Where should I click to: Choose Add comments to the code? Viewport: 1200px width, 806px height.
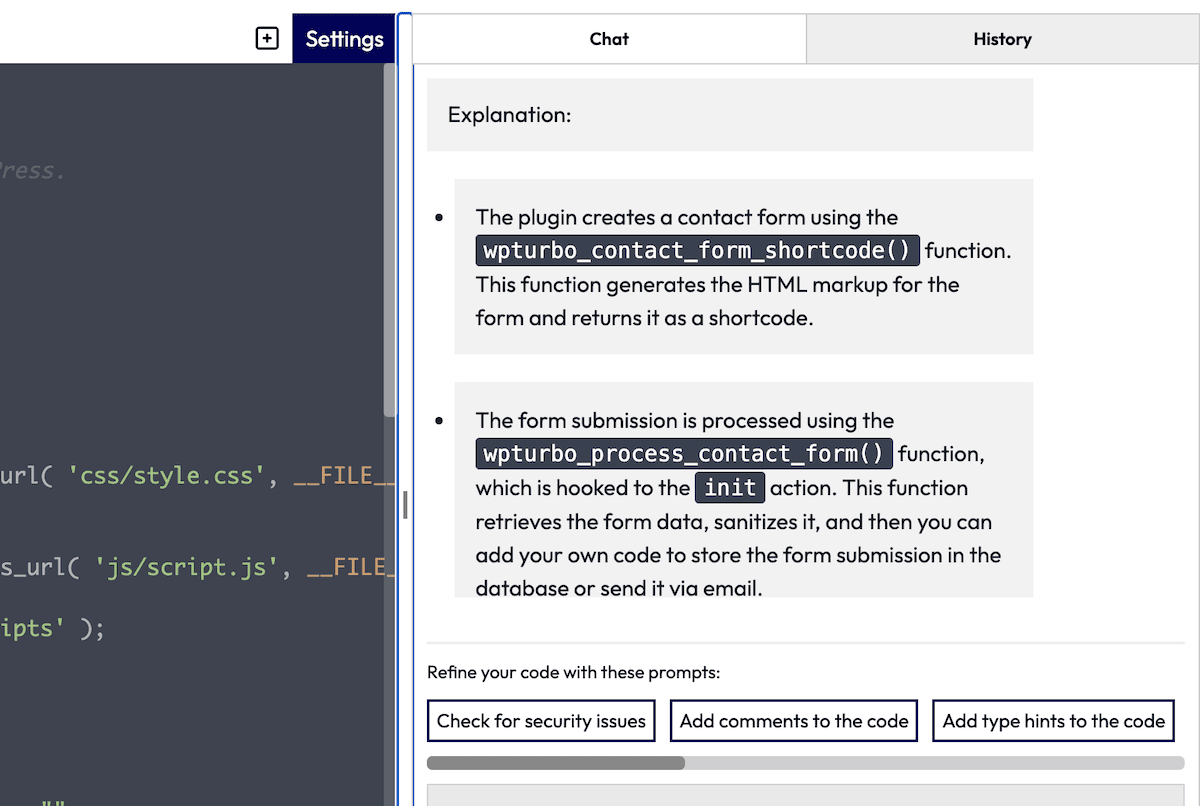click(x=794, y=721)
